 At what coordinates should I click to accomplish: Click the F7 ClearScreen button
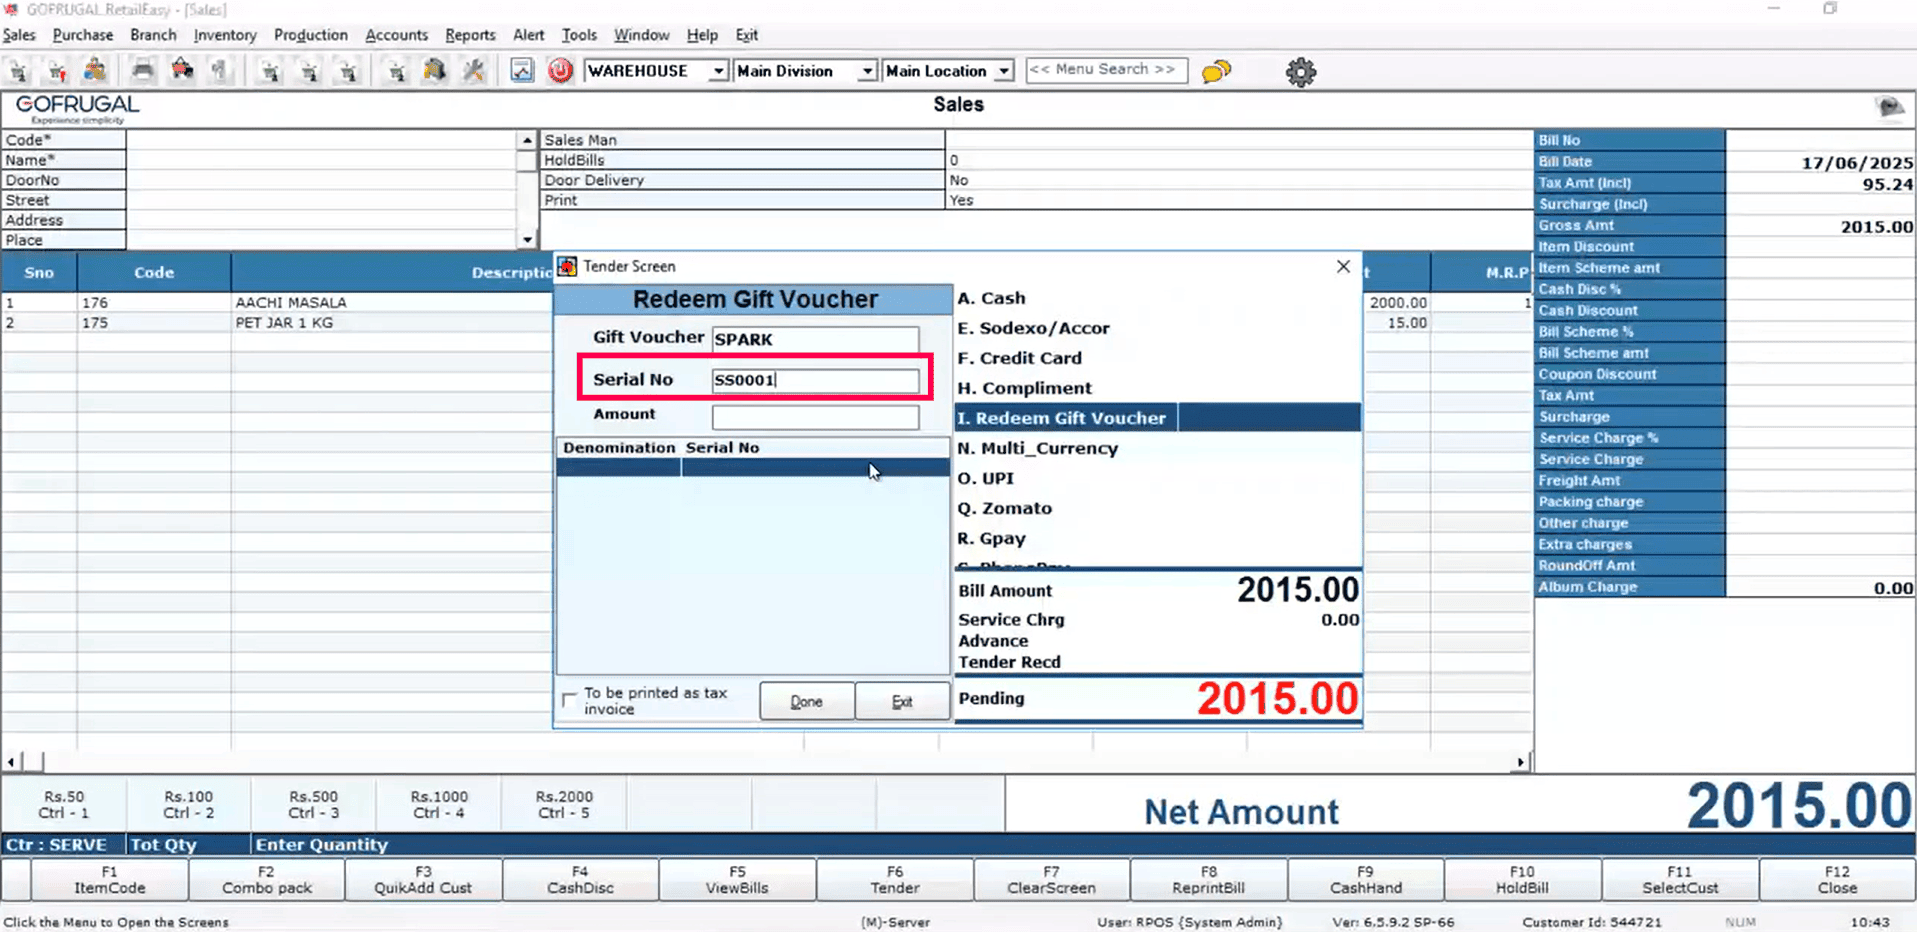[1052, 880]
